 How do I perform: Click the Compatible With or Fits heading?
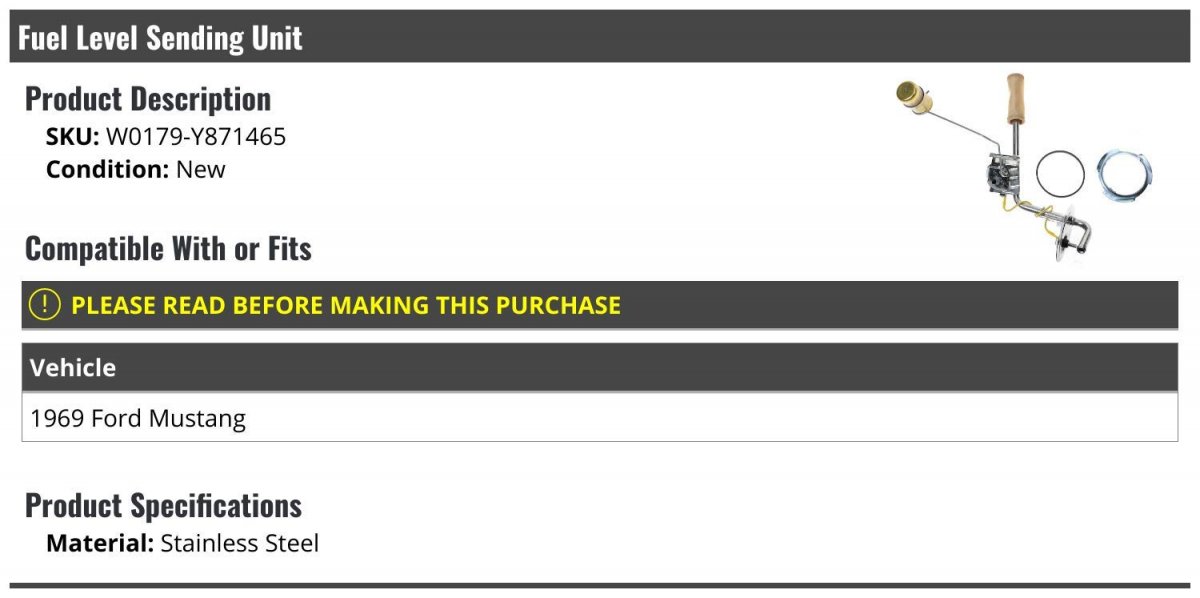coord(168,248)
